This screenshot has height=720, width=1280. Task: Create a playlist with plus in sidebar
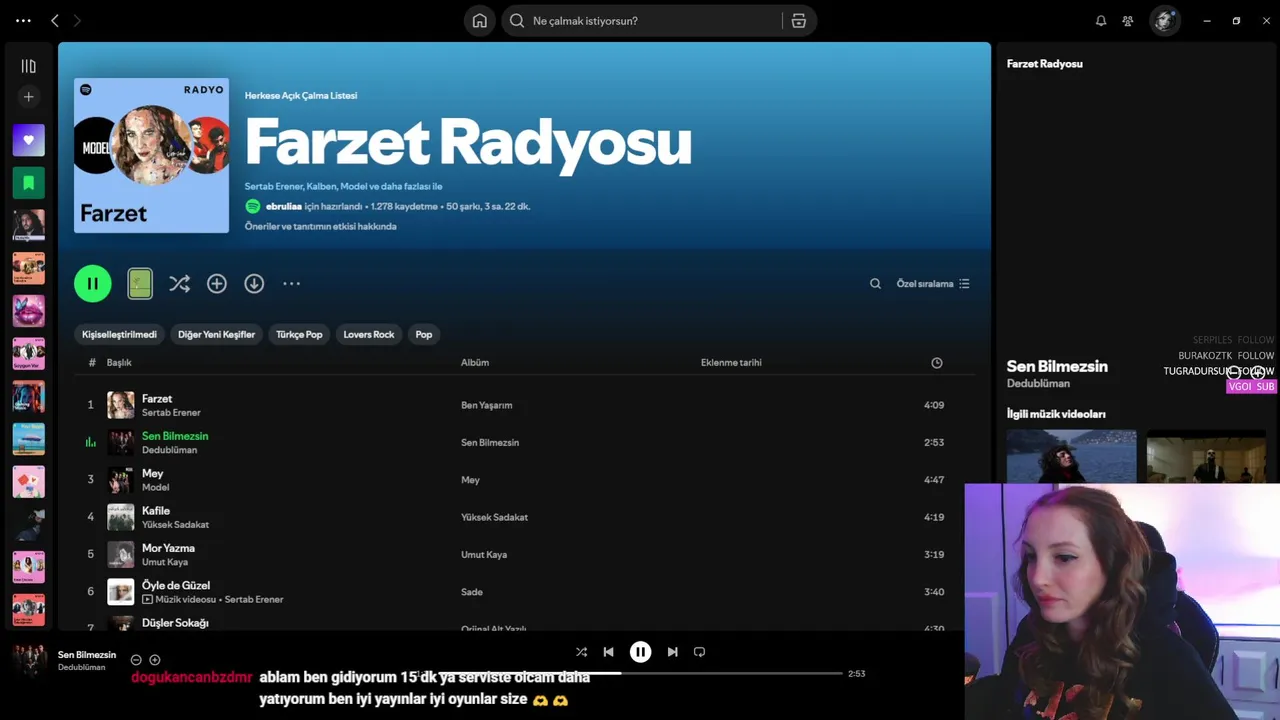point(28,97)
